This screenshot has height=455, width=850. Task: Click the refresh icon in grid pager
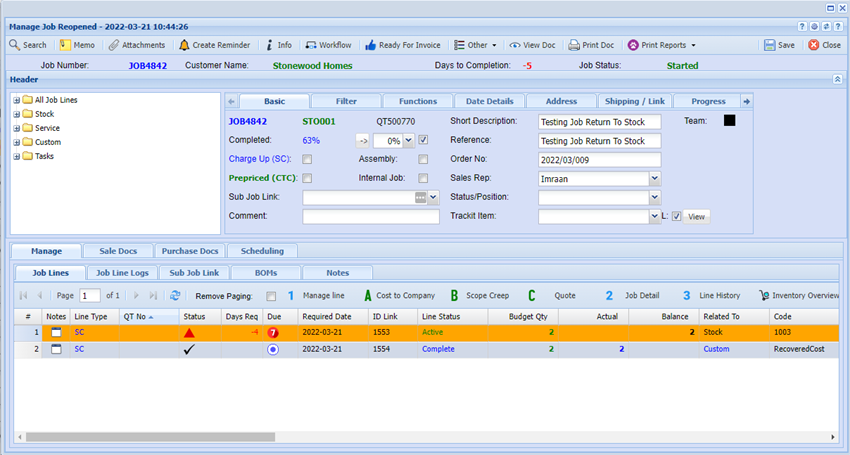coord(176,296)
